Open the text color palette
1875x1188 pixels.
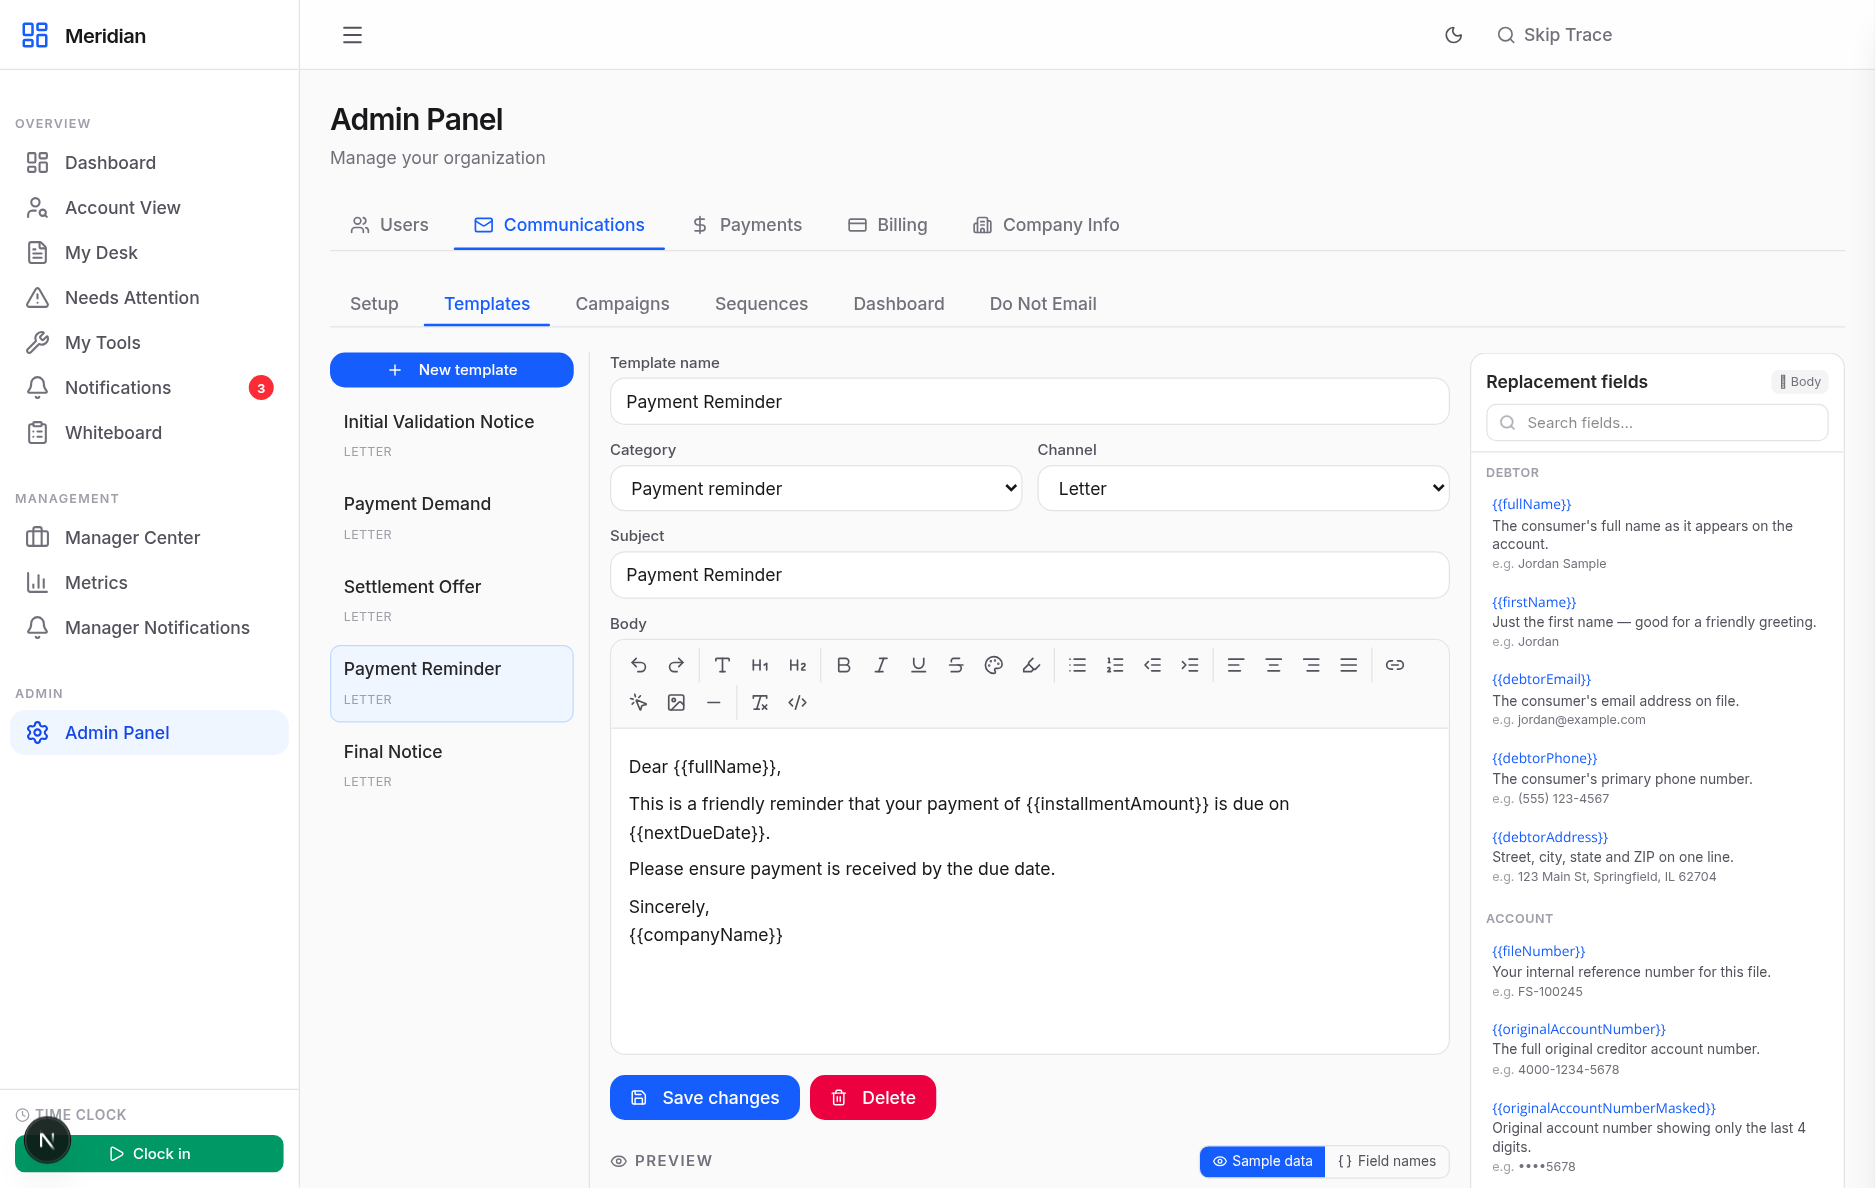[993, 665]
